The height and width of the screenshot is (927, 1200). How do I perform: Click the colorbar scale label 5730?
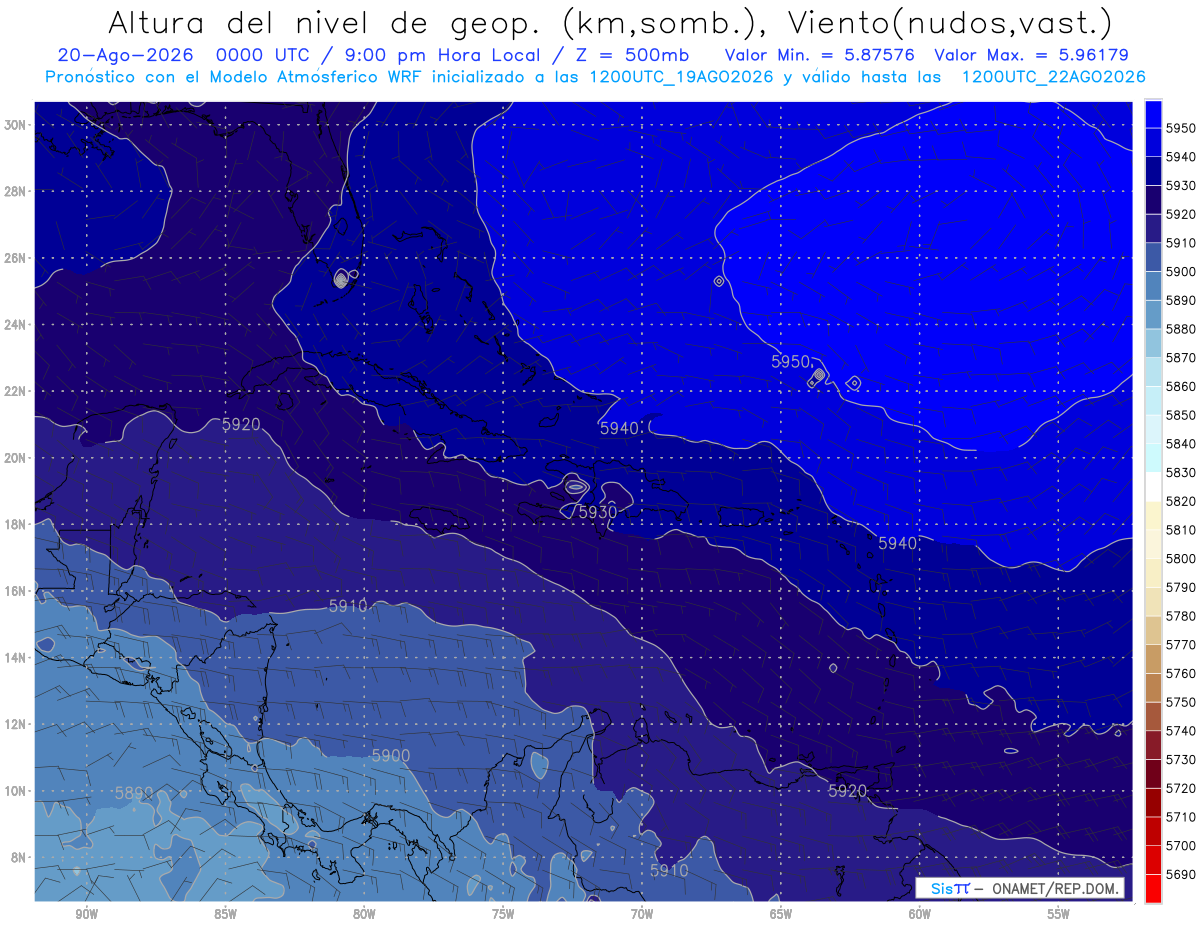click(x=1181, y=759)
